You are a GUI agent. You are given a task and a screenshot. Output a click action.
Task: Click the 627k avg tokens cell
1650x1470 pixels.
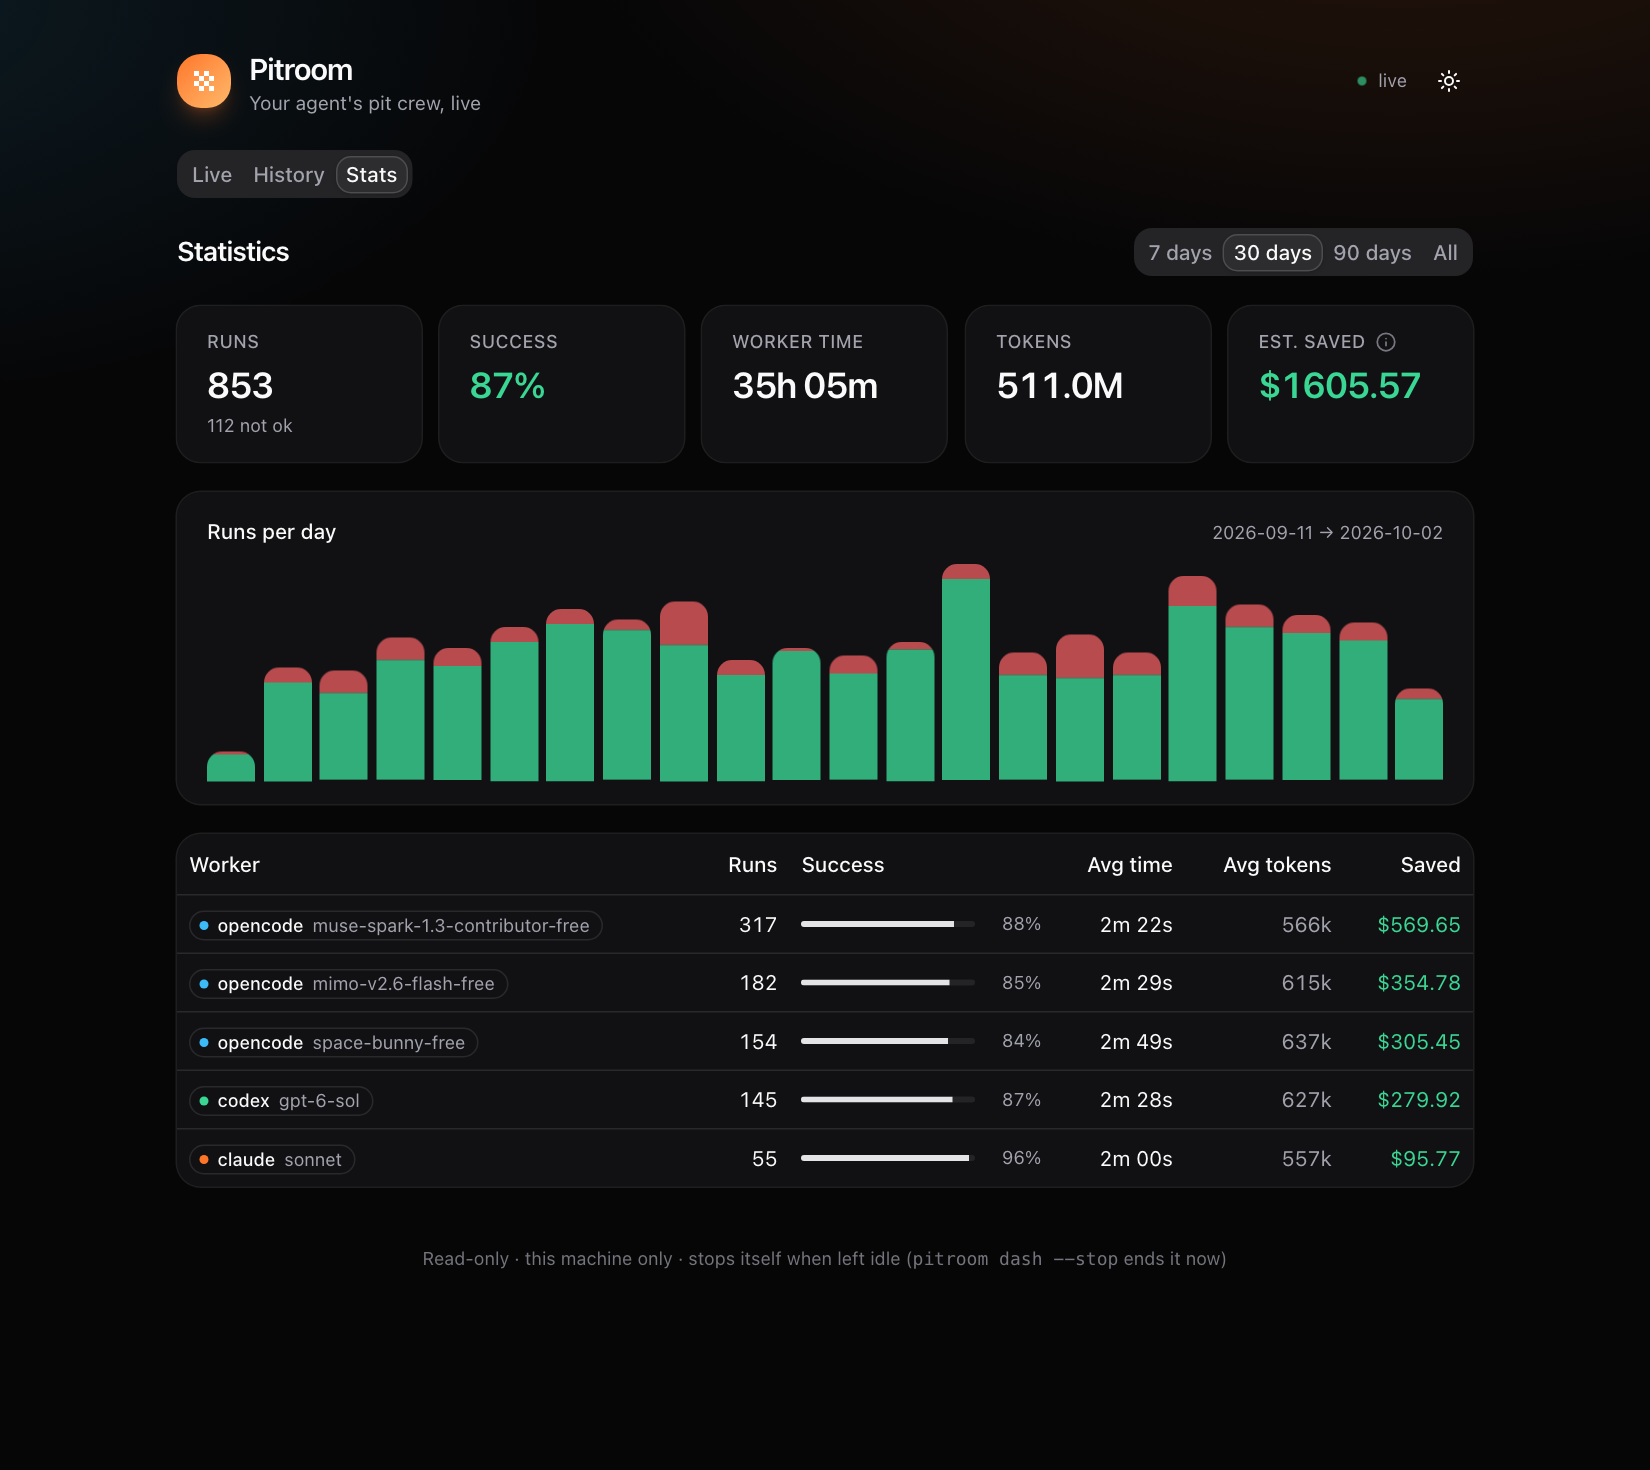point(1306,1100)
